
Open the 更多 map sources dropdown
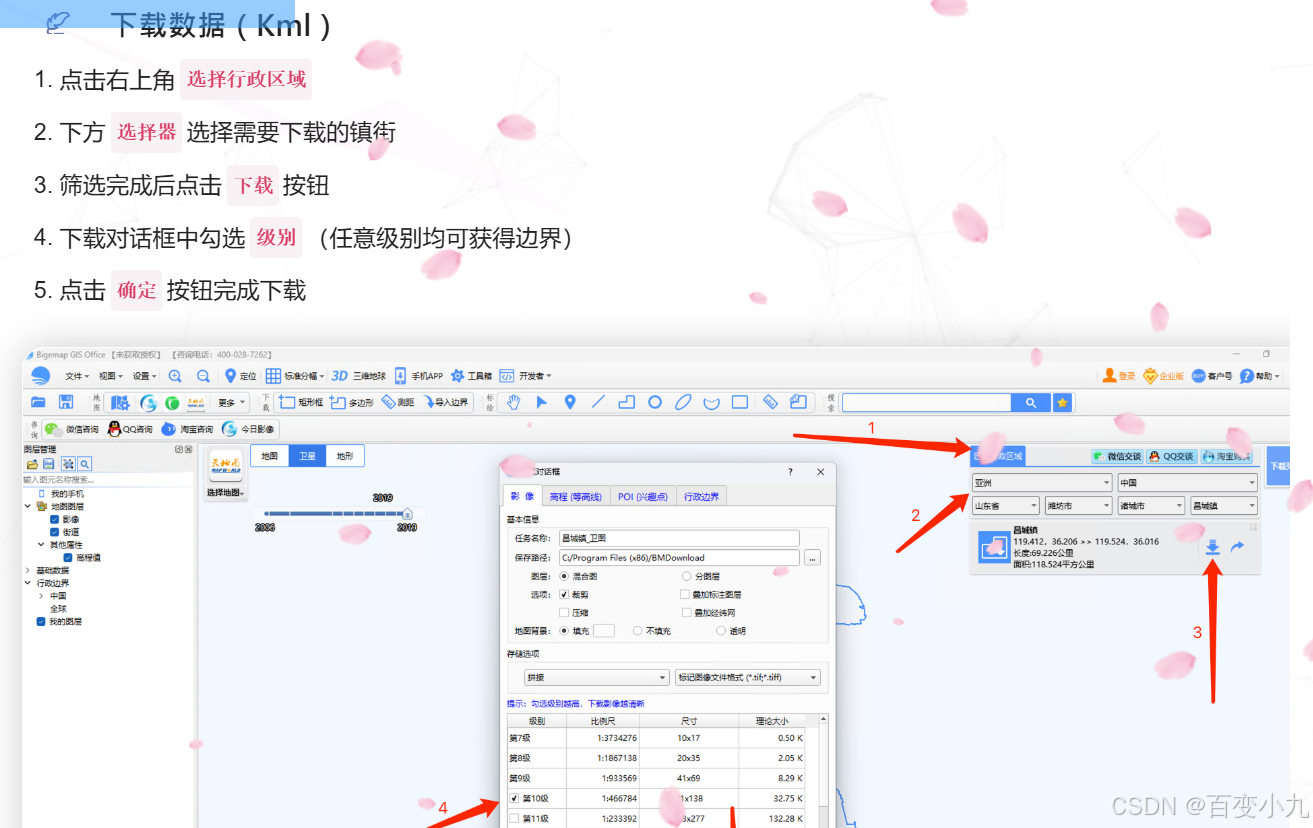[x=231, y=402]
